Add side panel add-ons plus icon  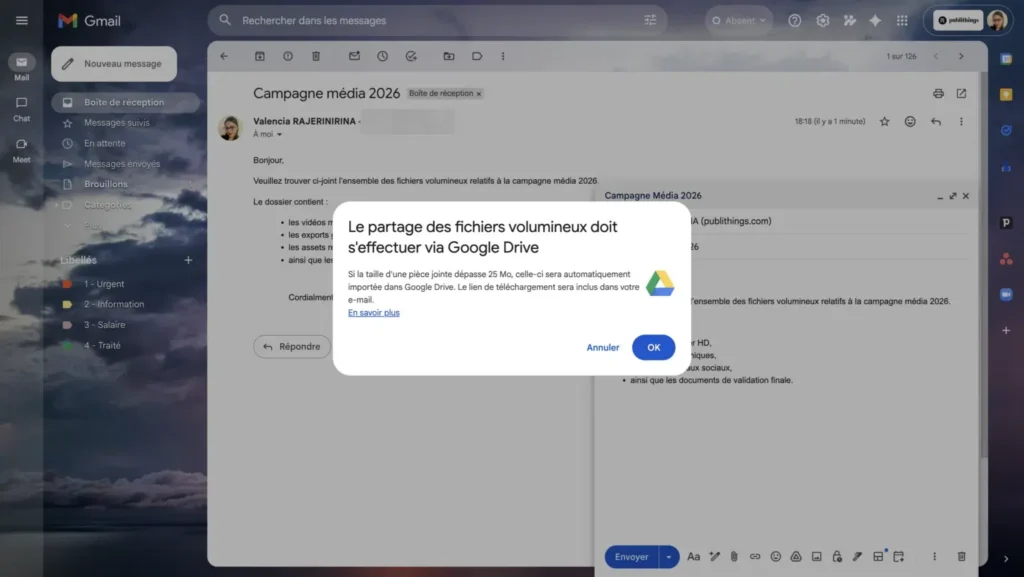tap(1006, 330)
